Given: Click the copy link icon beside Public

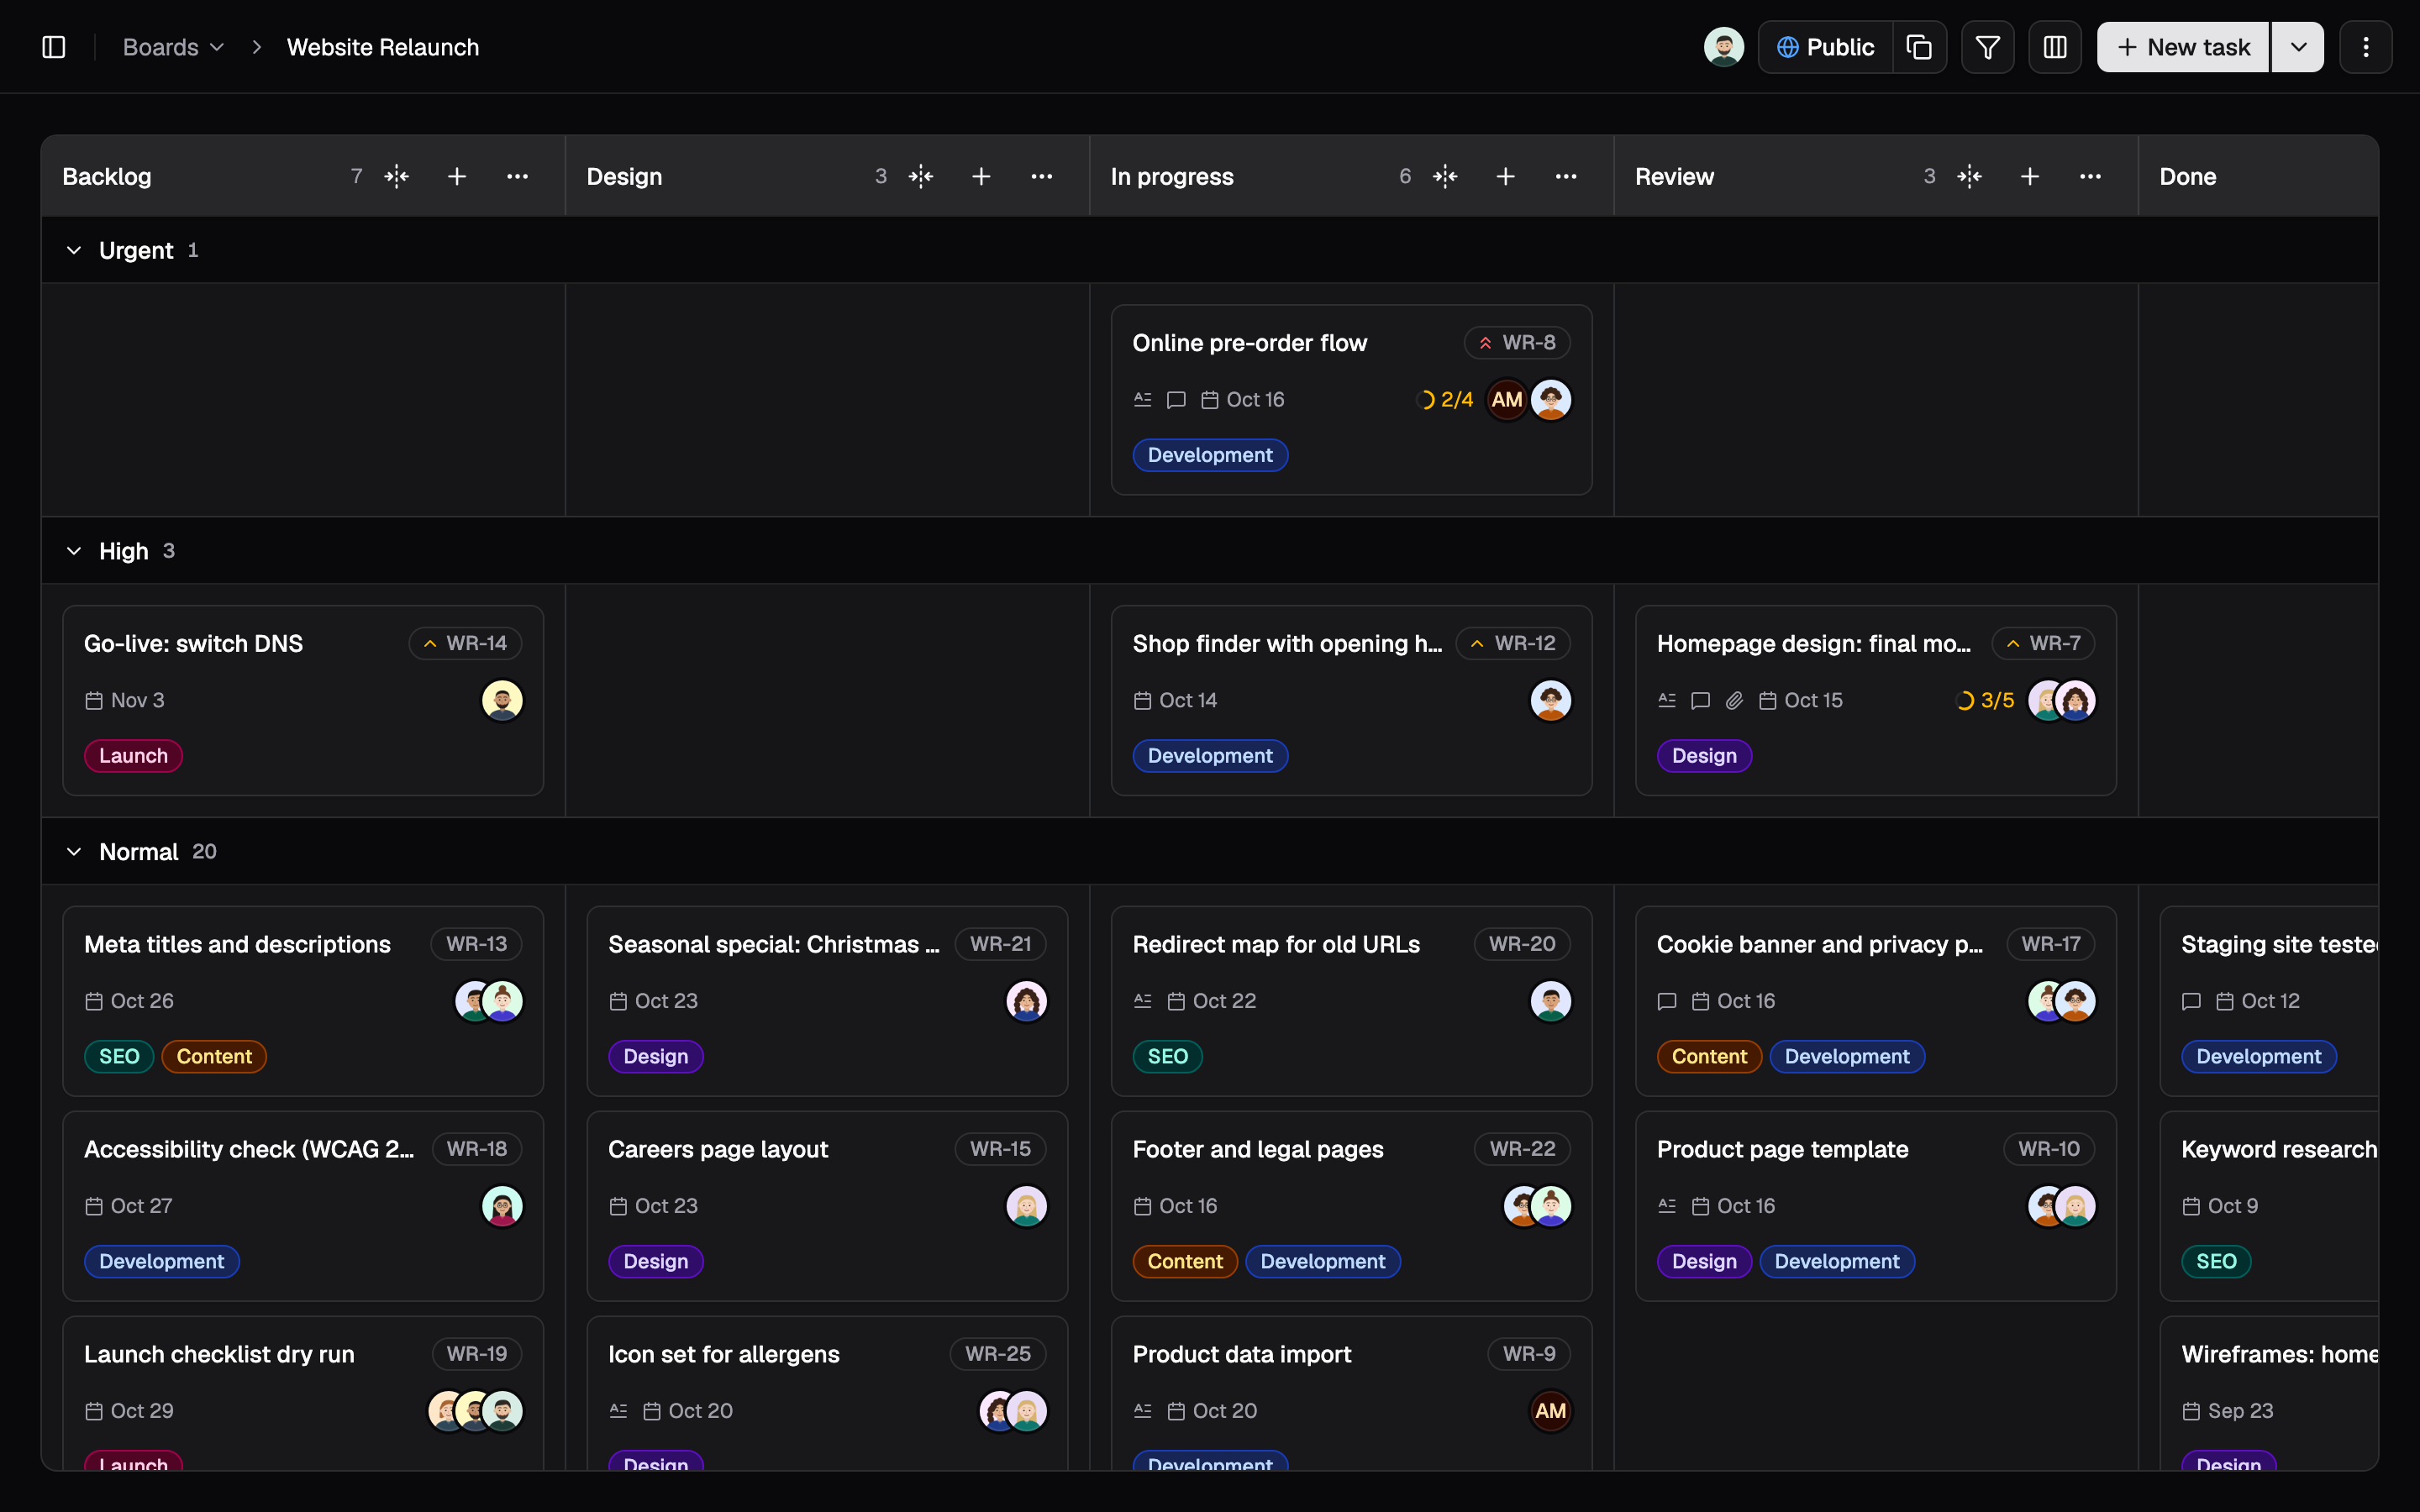Looking at the screenshot, I should point(1919,47).
